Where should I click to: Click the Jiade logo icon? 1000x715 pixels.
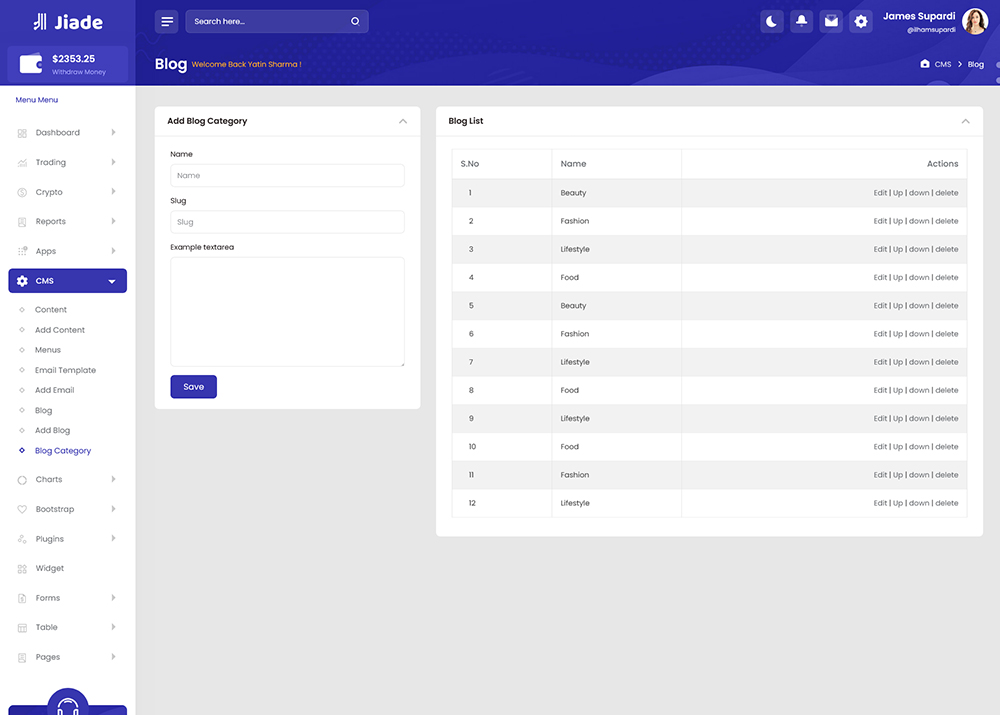point(39,21)
